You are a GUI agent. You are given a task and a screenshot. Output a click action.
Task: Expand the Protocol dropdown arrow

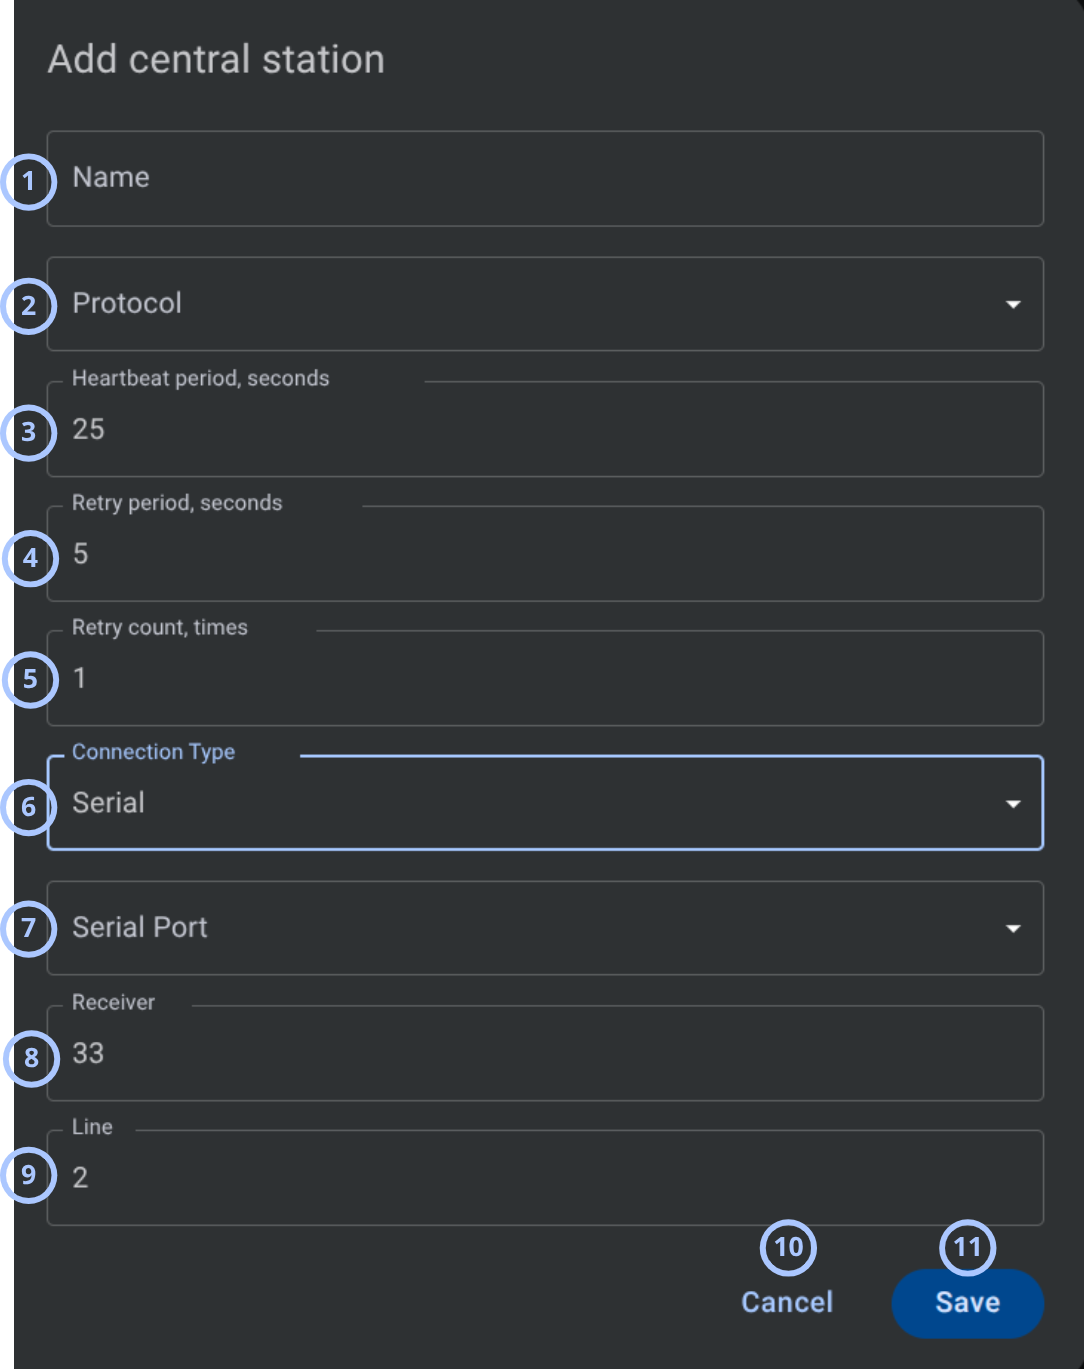[x=1013, y=304]
